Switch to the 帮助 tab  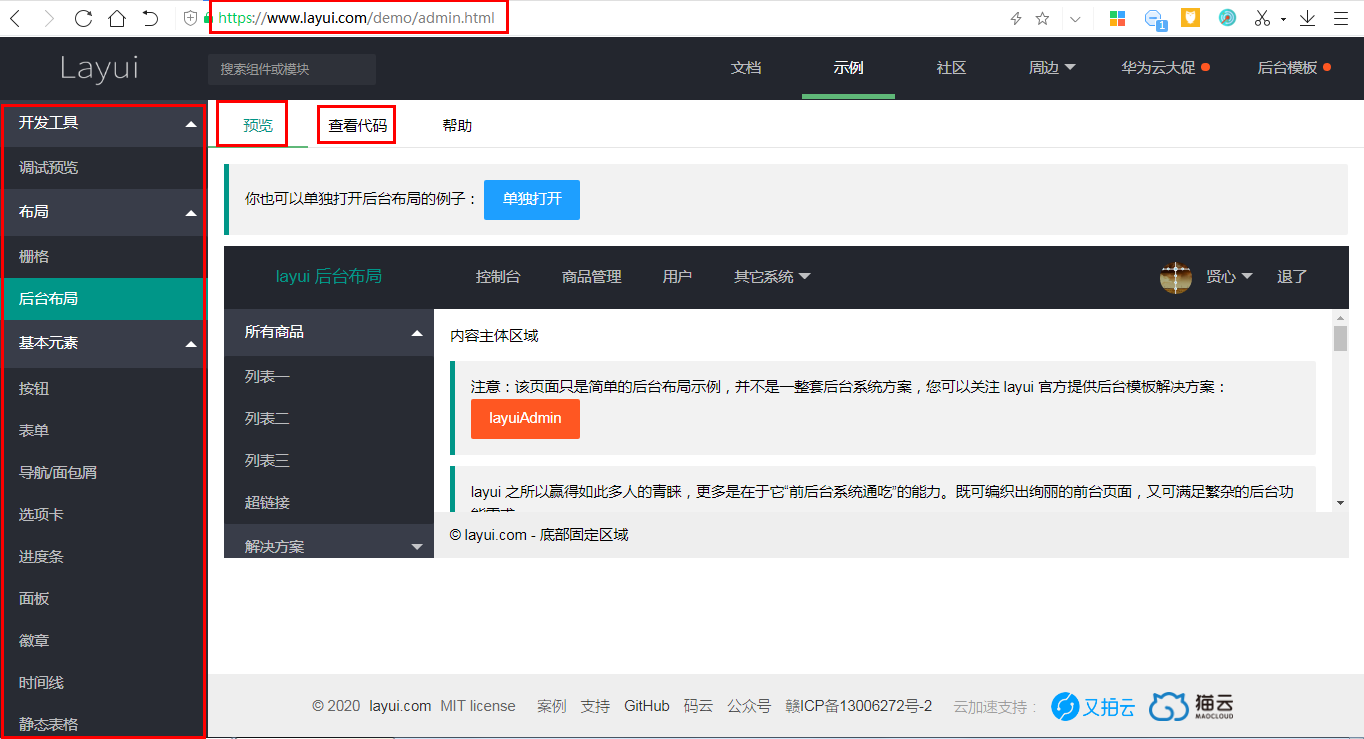pos(457,126)
